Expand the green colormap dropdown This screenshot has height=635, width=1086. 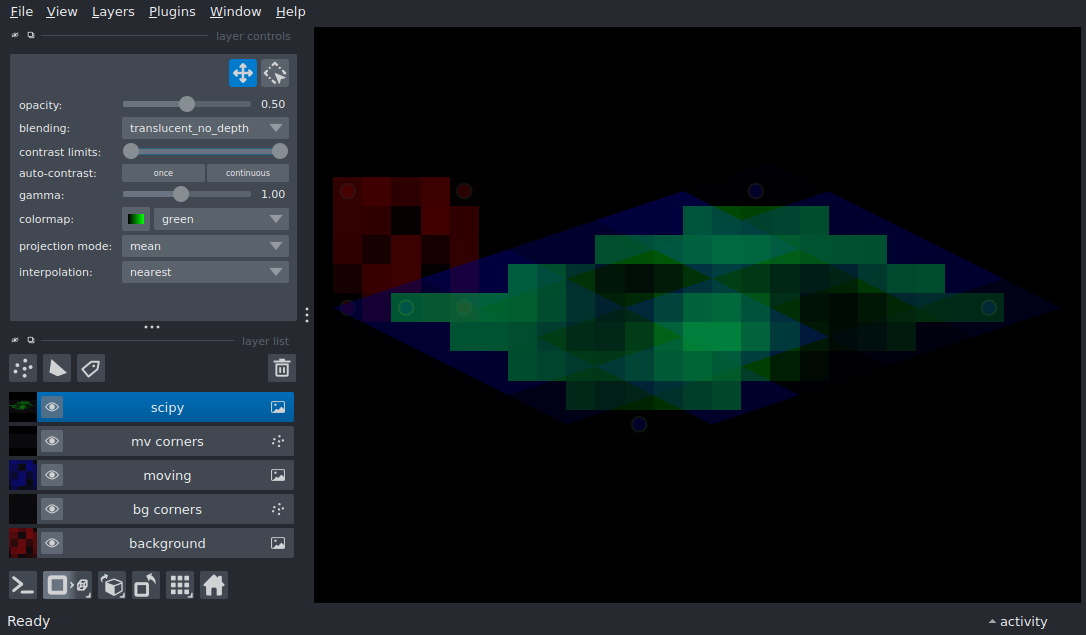[x=221, y=219]
